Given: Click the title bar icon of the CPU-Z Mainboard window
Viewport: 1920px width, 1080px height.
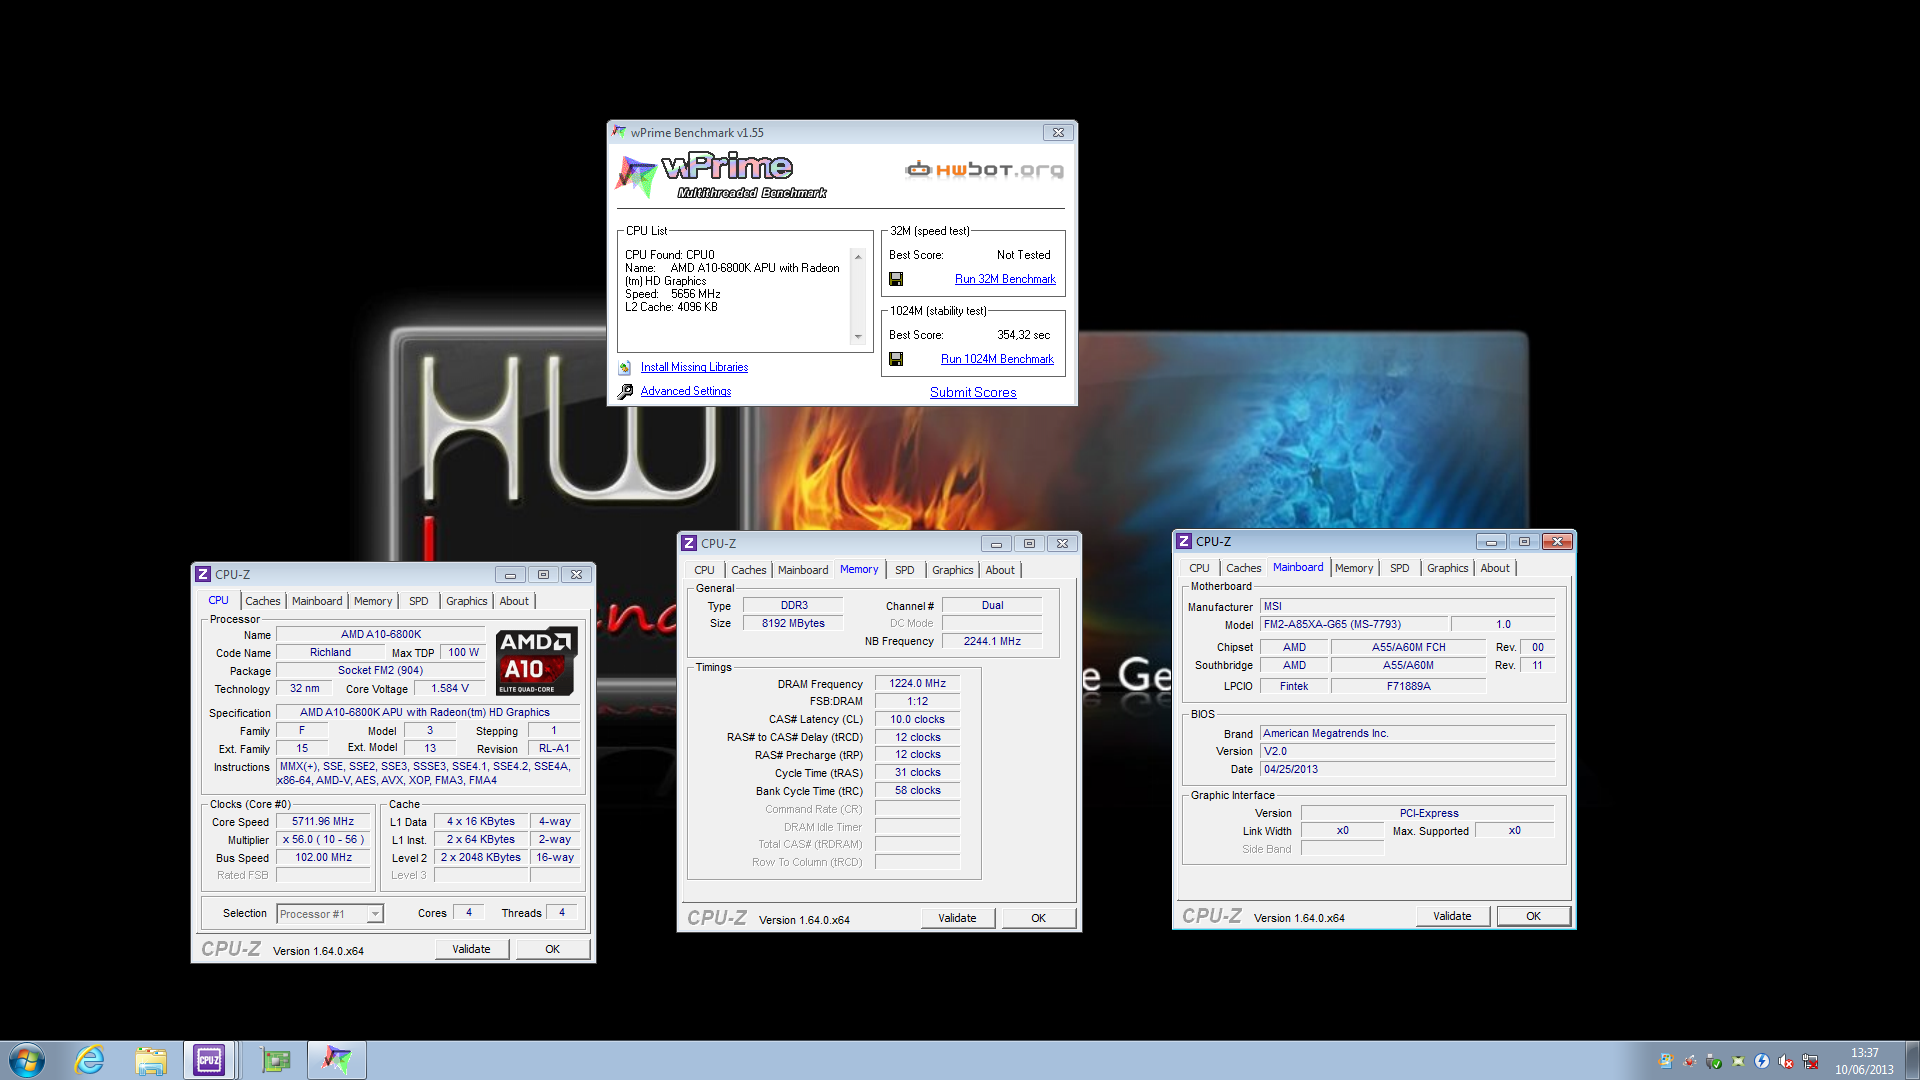Looking at the screenshot, I should (1184, 541).
